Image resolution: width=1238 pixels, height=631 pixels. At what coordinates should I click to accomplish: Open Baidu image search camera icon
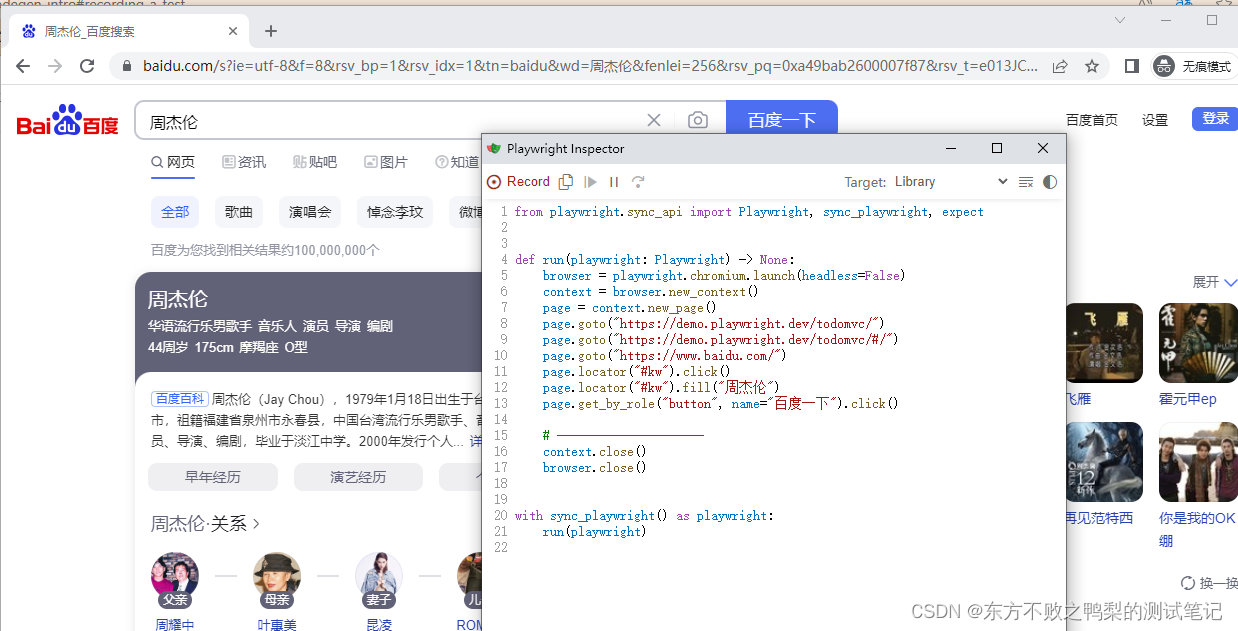[698, 120]
